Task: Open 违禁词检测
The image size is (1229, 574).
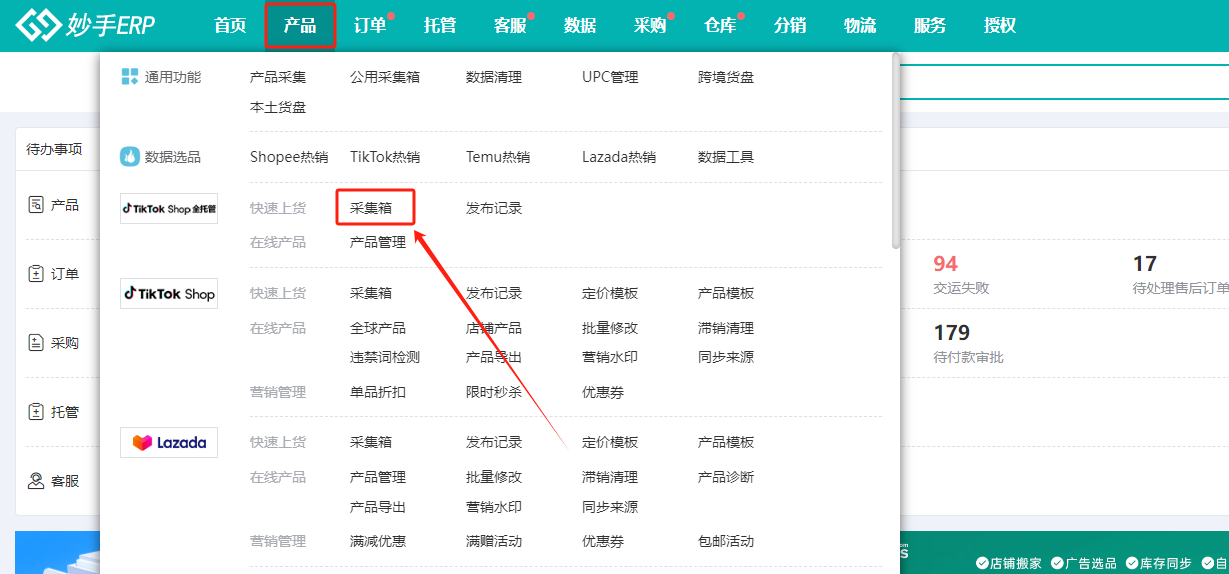Action: pyautogui.click(x=385, y=357)
